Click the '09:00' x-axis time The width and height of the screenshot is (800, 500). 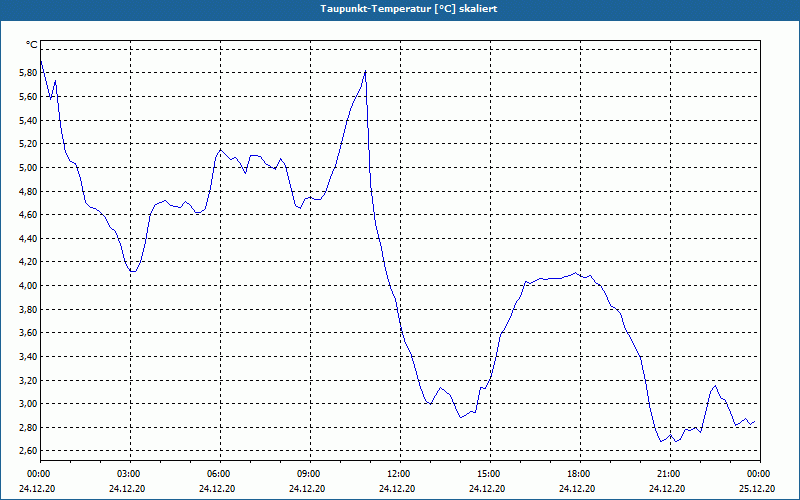pyautogui.click(x=310, y=474)
